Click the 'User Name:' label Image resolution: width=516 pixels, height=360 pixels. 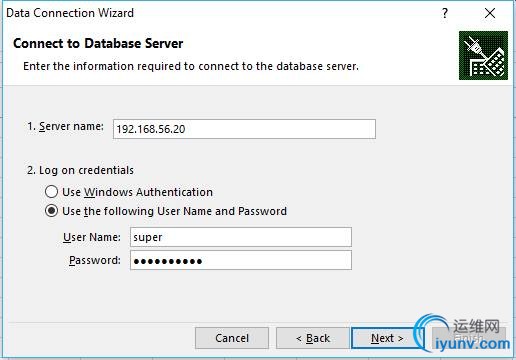pos(92,237)
